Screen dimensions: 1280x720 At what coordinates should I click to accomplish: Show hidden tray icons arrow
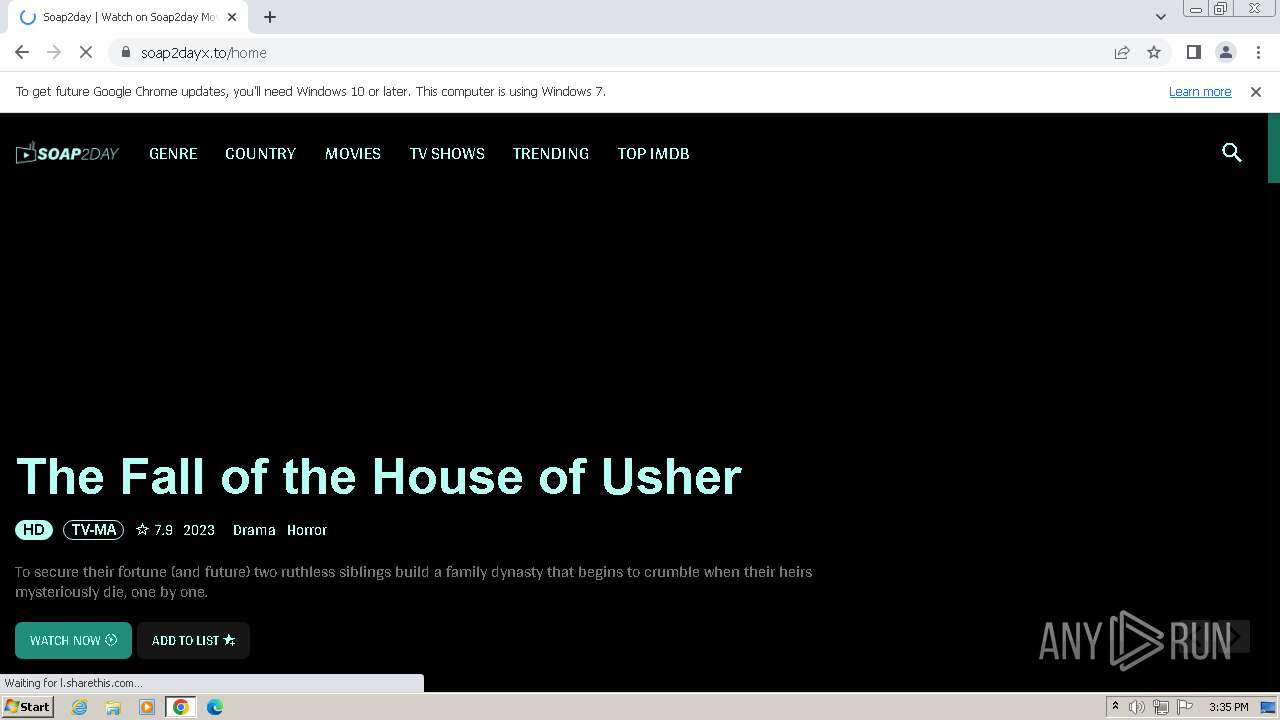click(1115, 707)
